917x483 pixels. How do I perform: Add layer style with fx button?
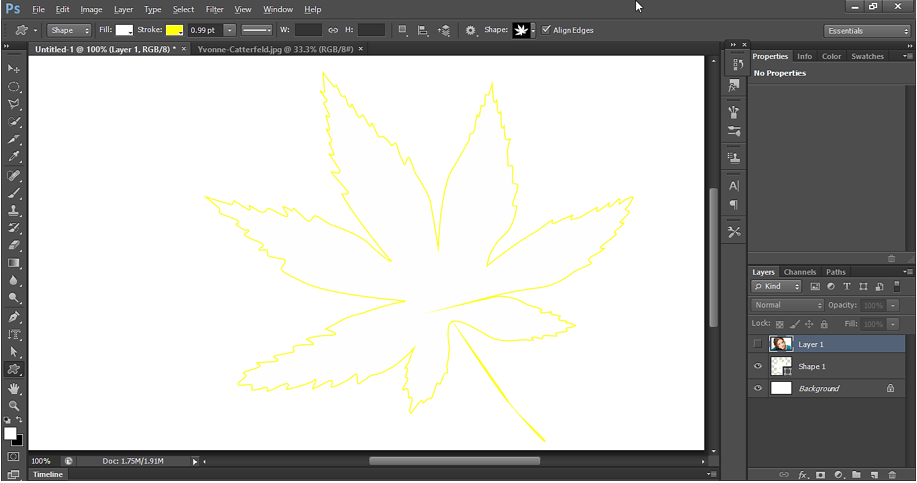(803, 475)
